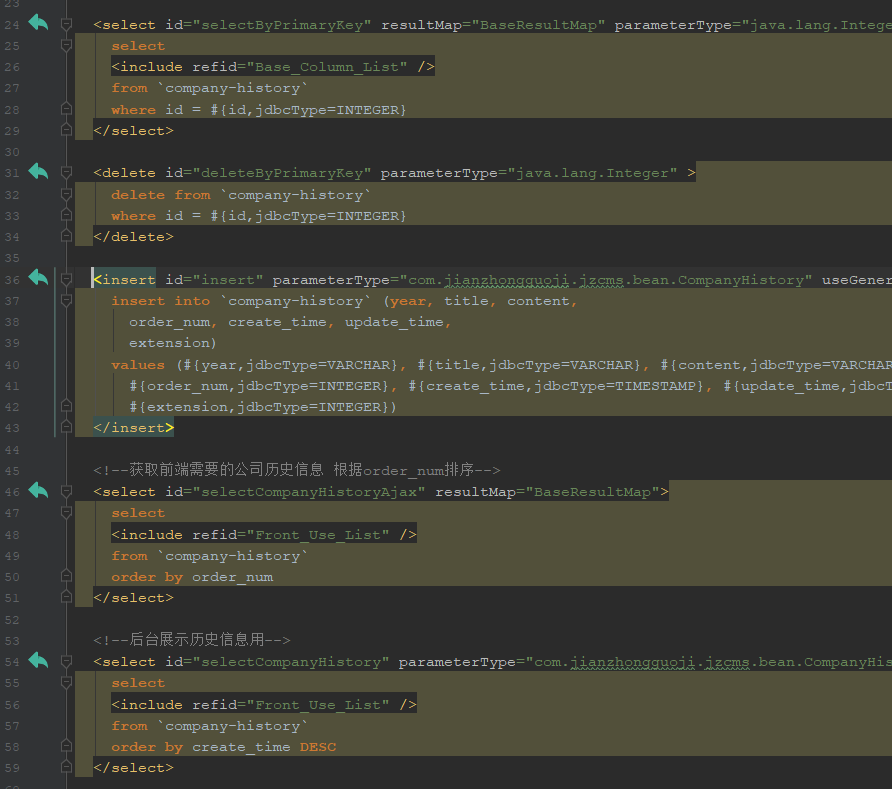892x789 pixels.
Task: Click the 'extension)' column text on line 39
Action: (x=172, y=343)
